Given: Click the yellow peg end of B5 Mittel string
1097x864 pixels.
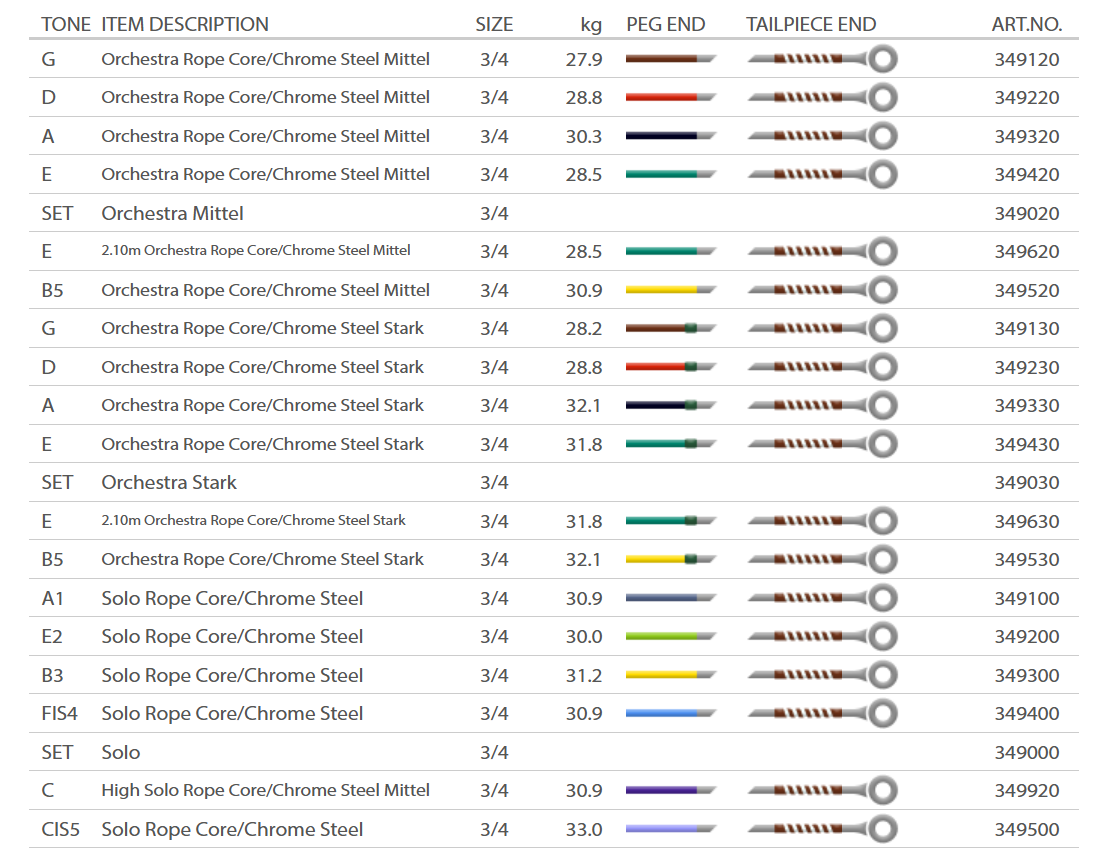Looking at the screenshot, I should [x=670, y=290].
